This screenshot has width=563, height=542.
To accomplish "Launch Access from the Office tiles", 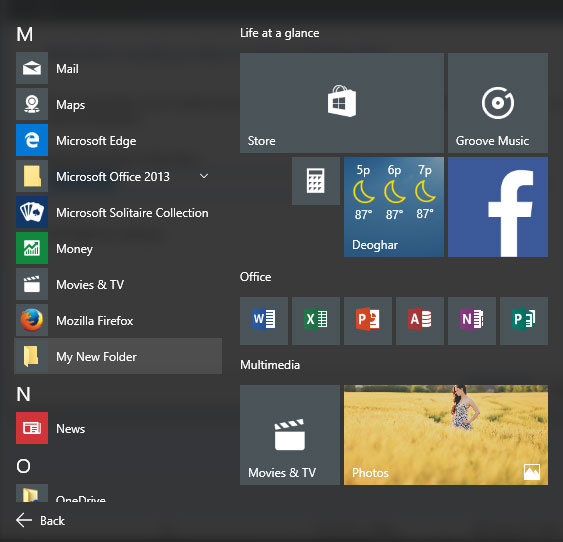I will tap(420, 321).
